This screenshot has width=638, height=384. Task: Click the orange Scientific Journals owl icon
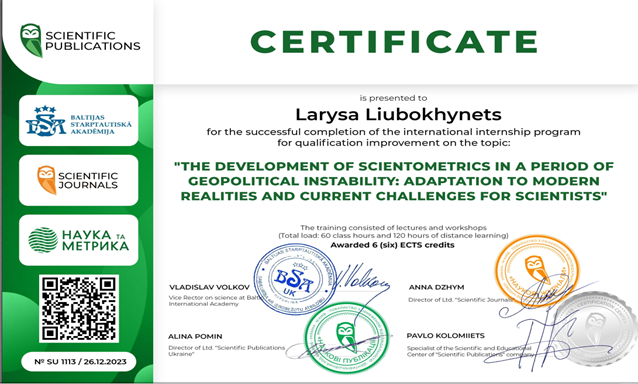click(46, 180)
